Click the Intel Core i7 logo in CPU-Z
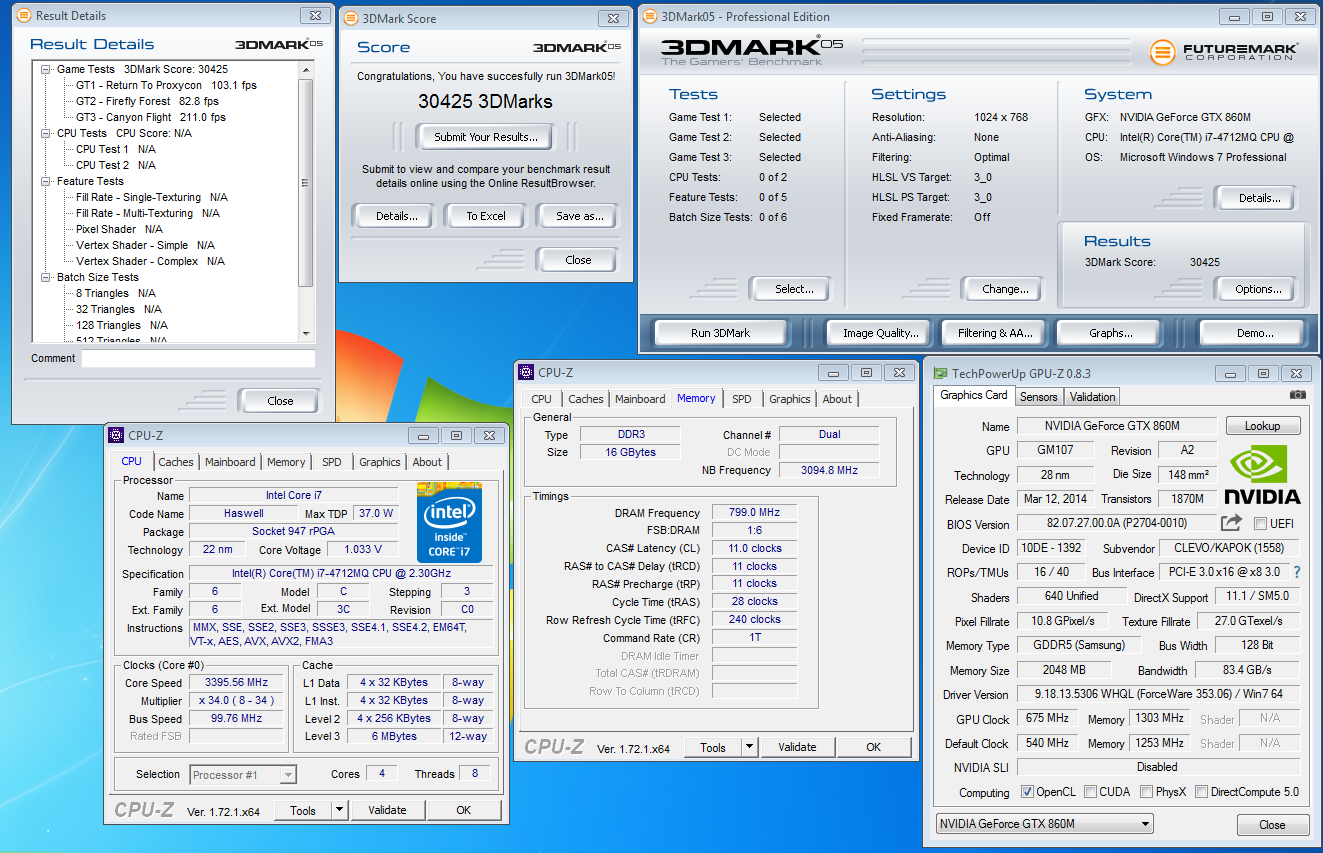This screenshot has width=1323, height=853. (x=449, y=522)
